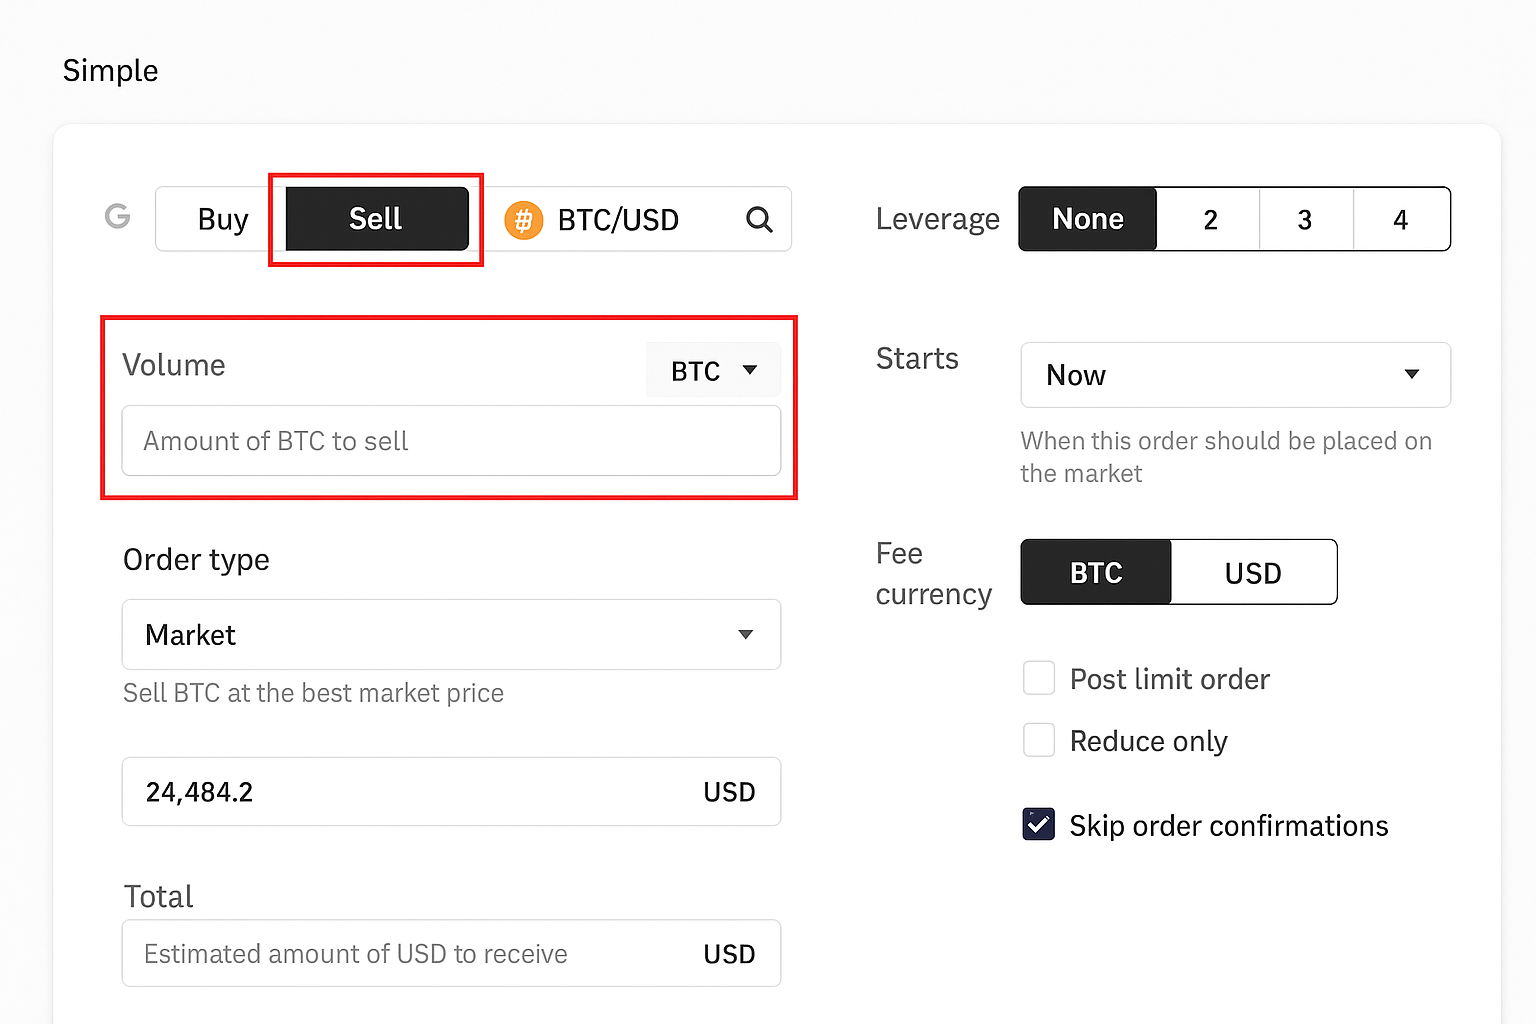This screenshot has width=1536, height=1024.
Task: Open the BTC volume currency dropdown
Action: click(713, 371)
